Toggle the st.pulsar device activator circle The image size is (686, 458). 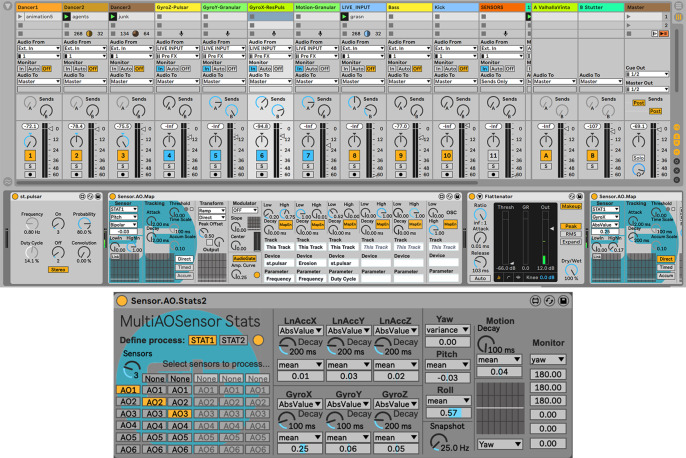tap(15, 196)
